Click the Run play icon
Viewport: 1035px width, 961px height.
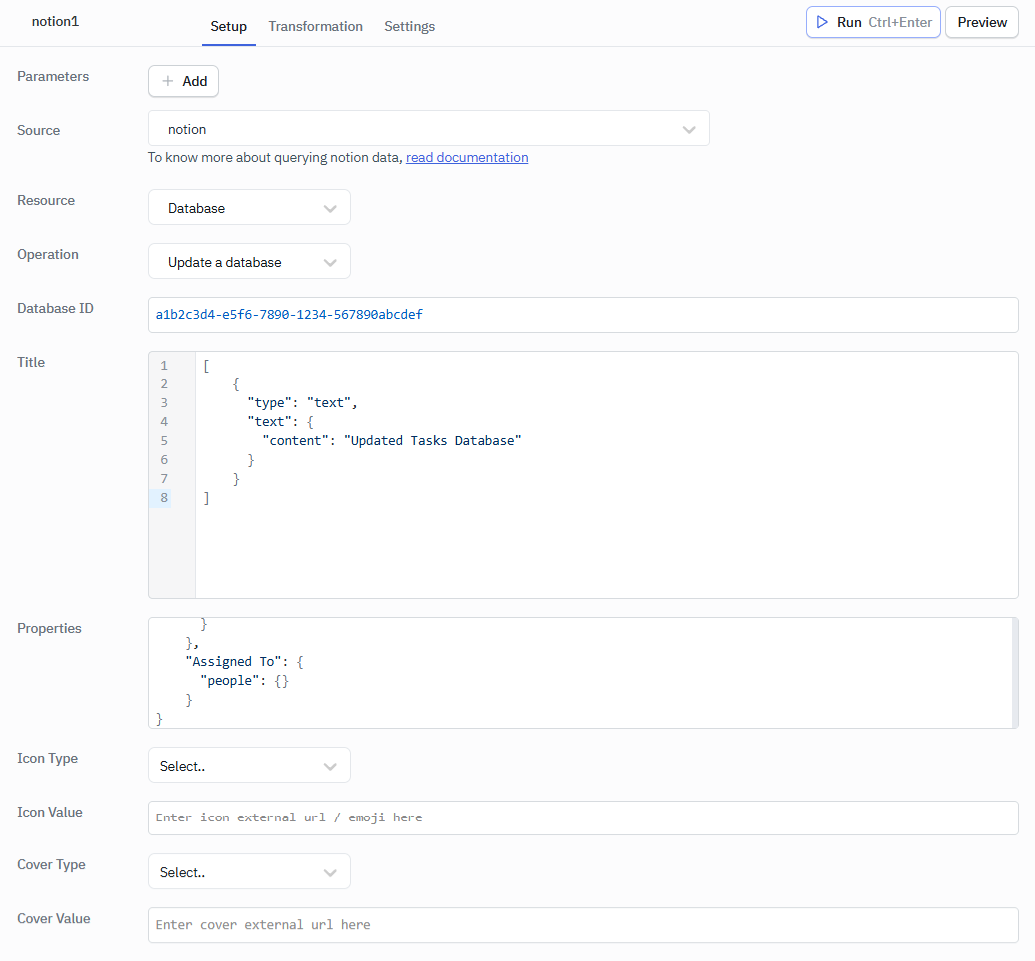(x=822, y=22)
